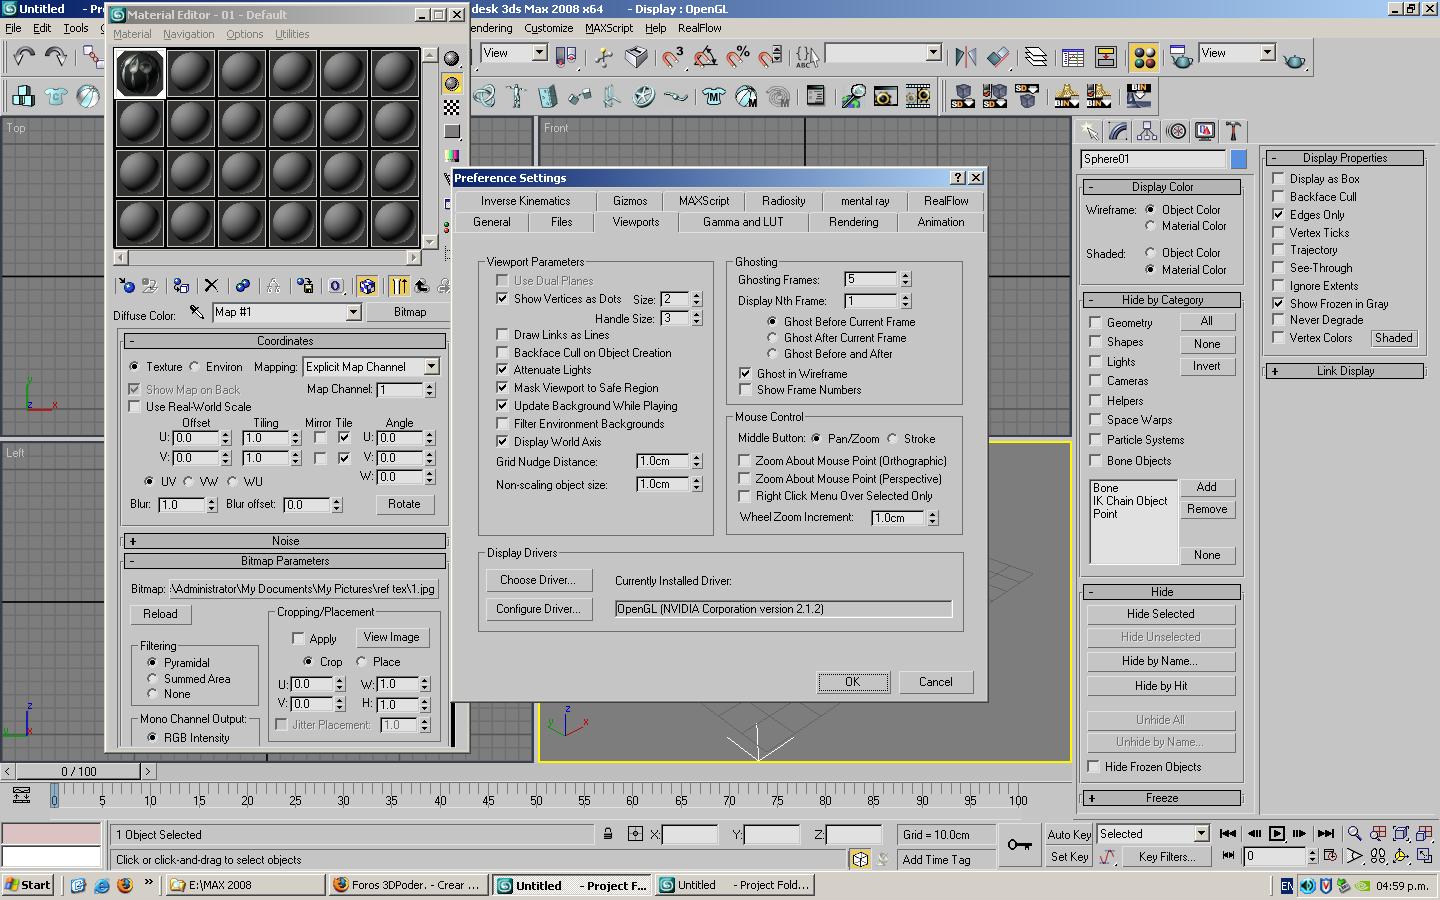Click the Quick Render teapot icon
This screenshot has height=900, width=1440.
(1294, 60)
